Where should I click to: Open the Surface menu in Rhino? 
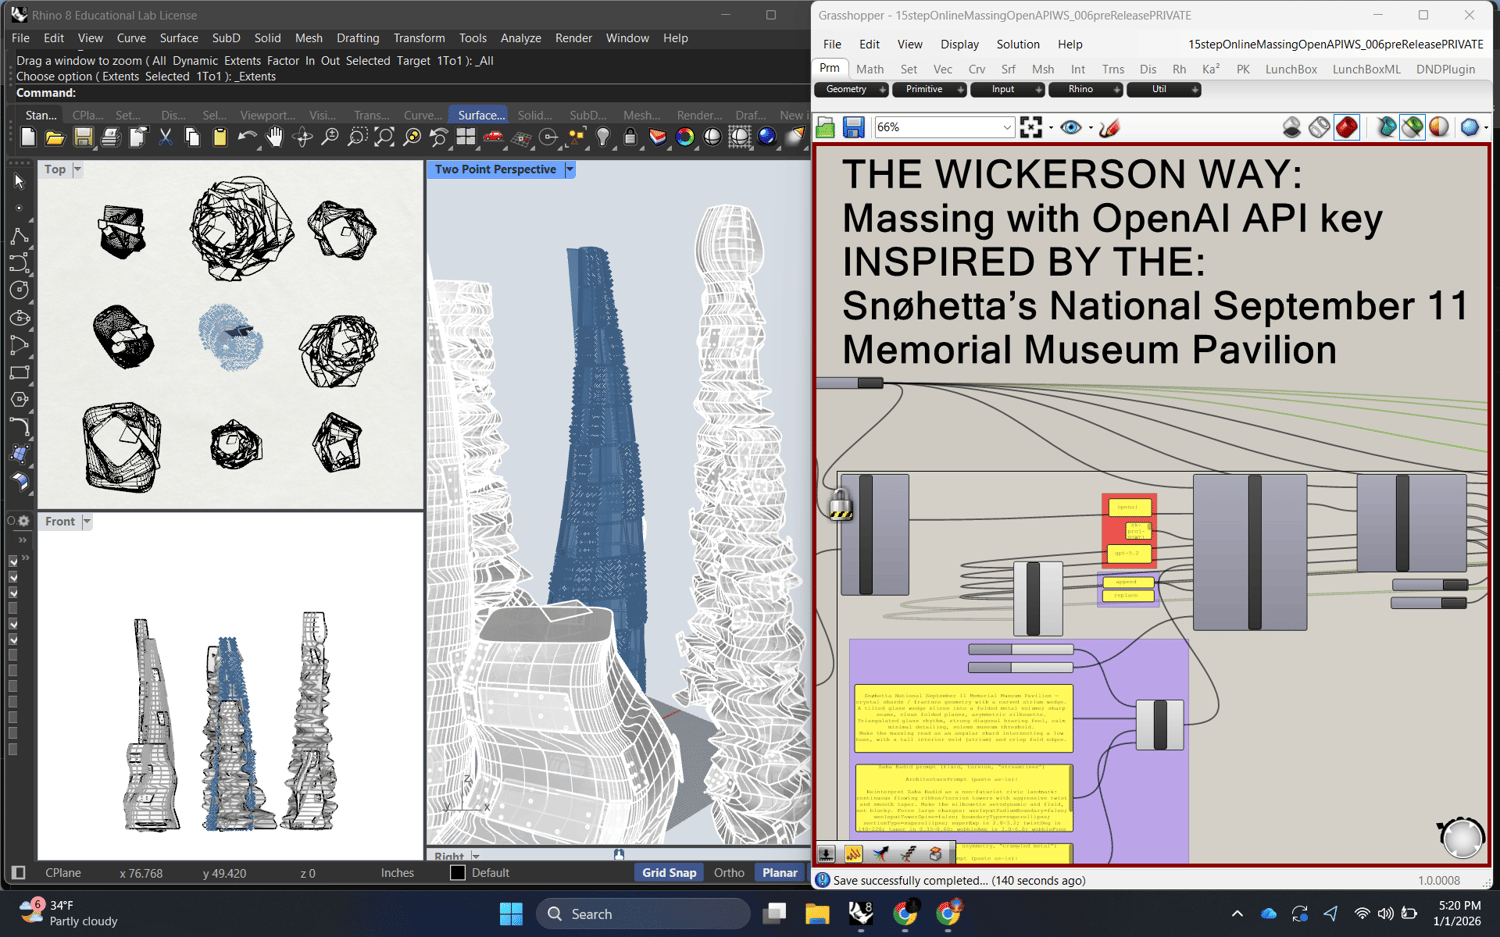pos(179,38)
